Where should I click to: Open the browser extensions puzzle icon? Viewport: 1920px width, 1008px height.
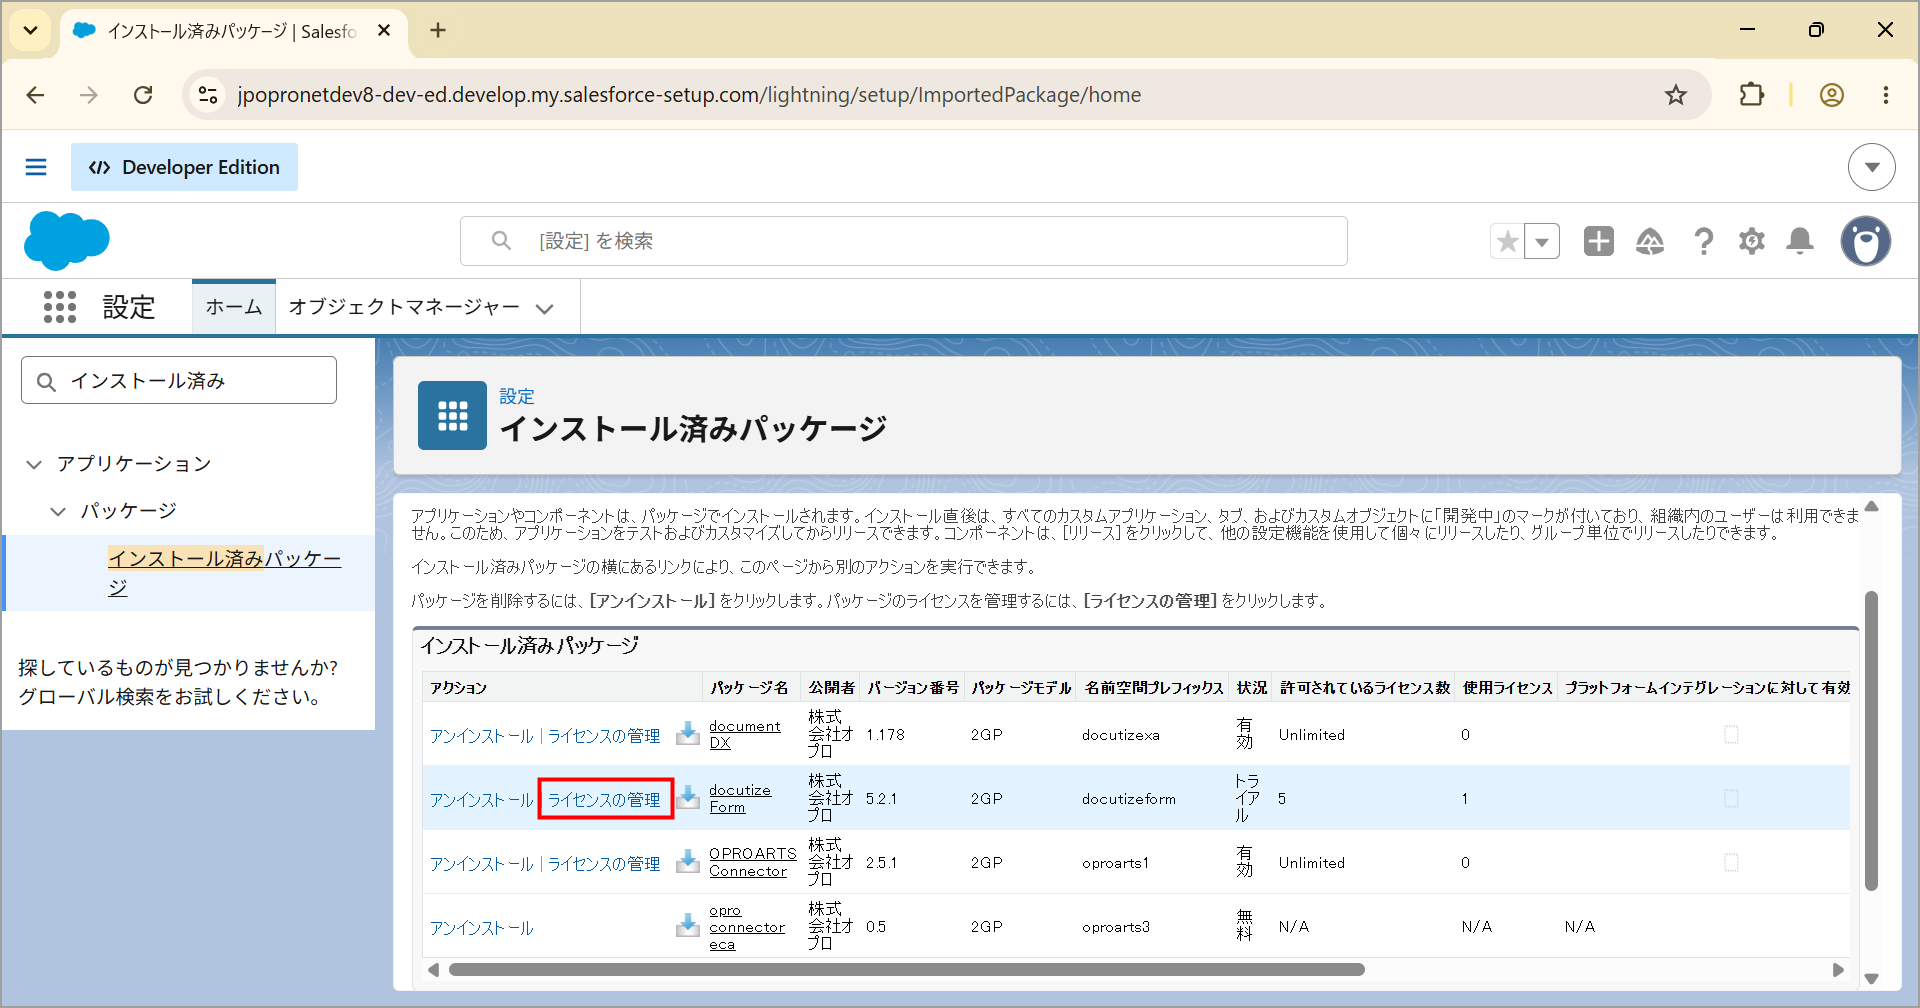(1752, 95)
